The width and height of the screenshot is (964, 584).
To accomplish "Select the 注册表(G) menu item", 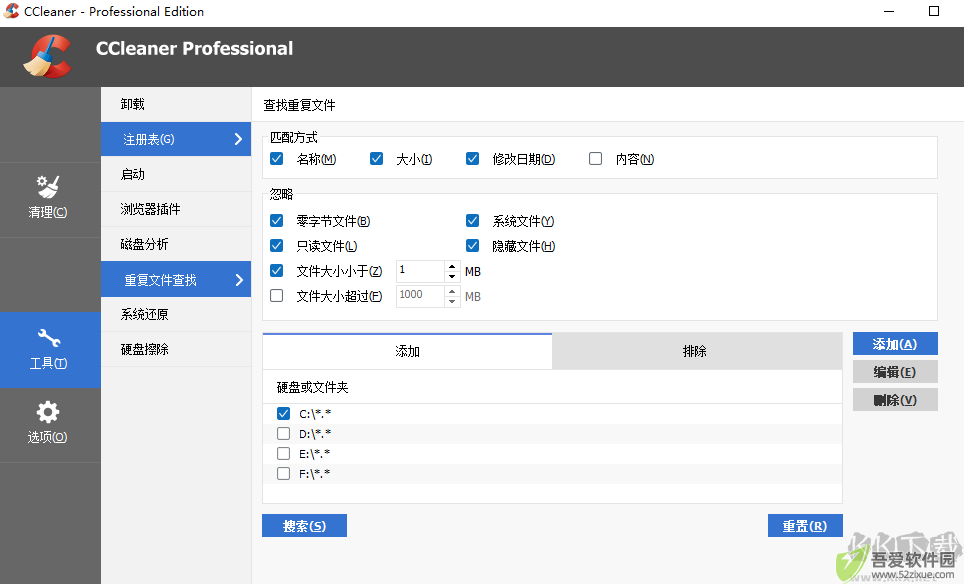I will (176, 140).
